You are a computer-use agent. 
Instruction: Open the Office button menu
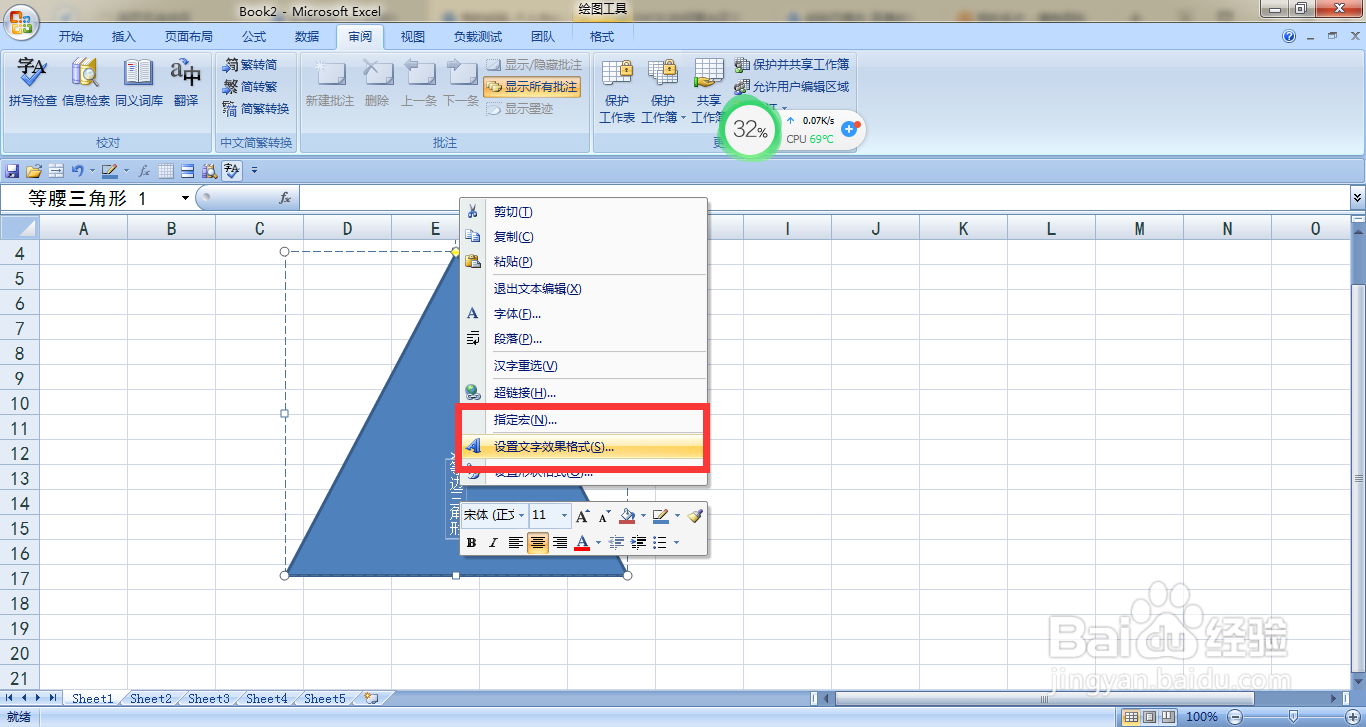click(21, 21)
